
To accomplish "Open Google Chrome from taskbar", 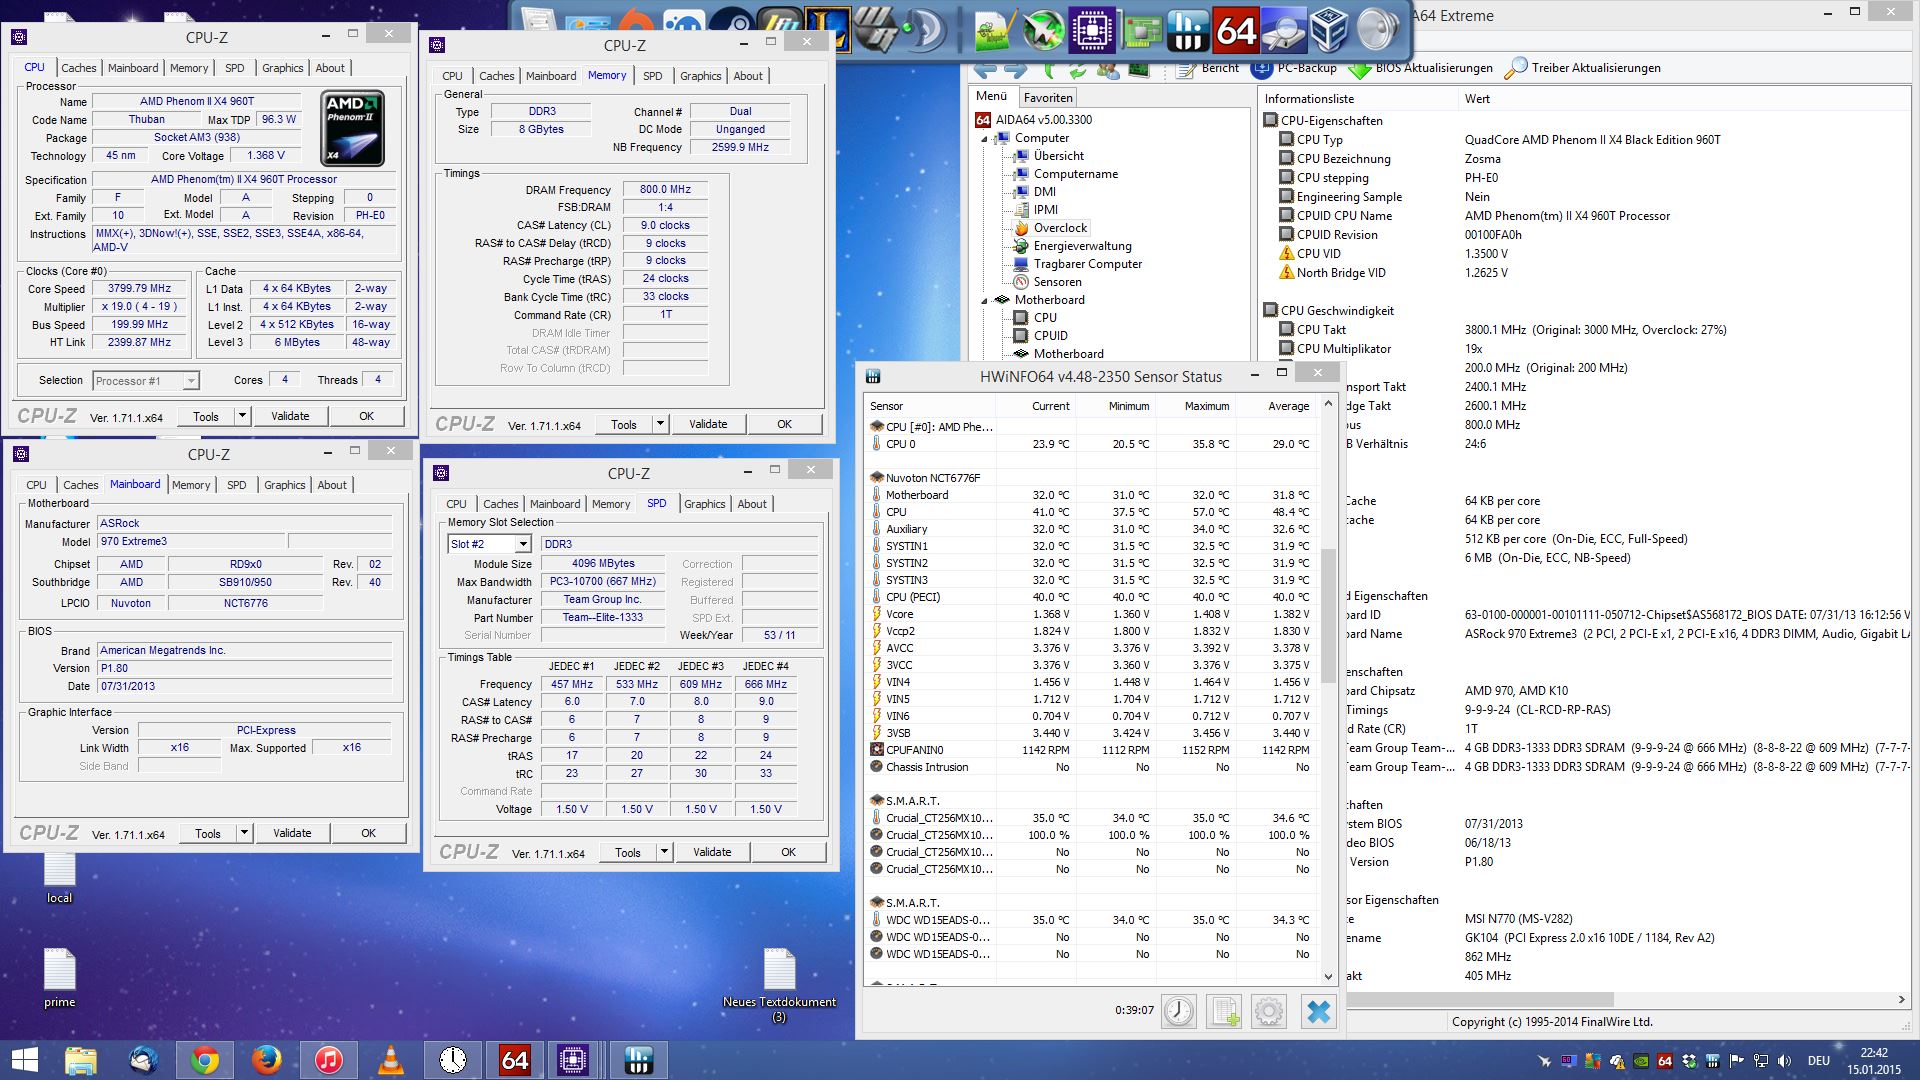I will (x=205, y=1059).
